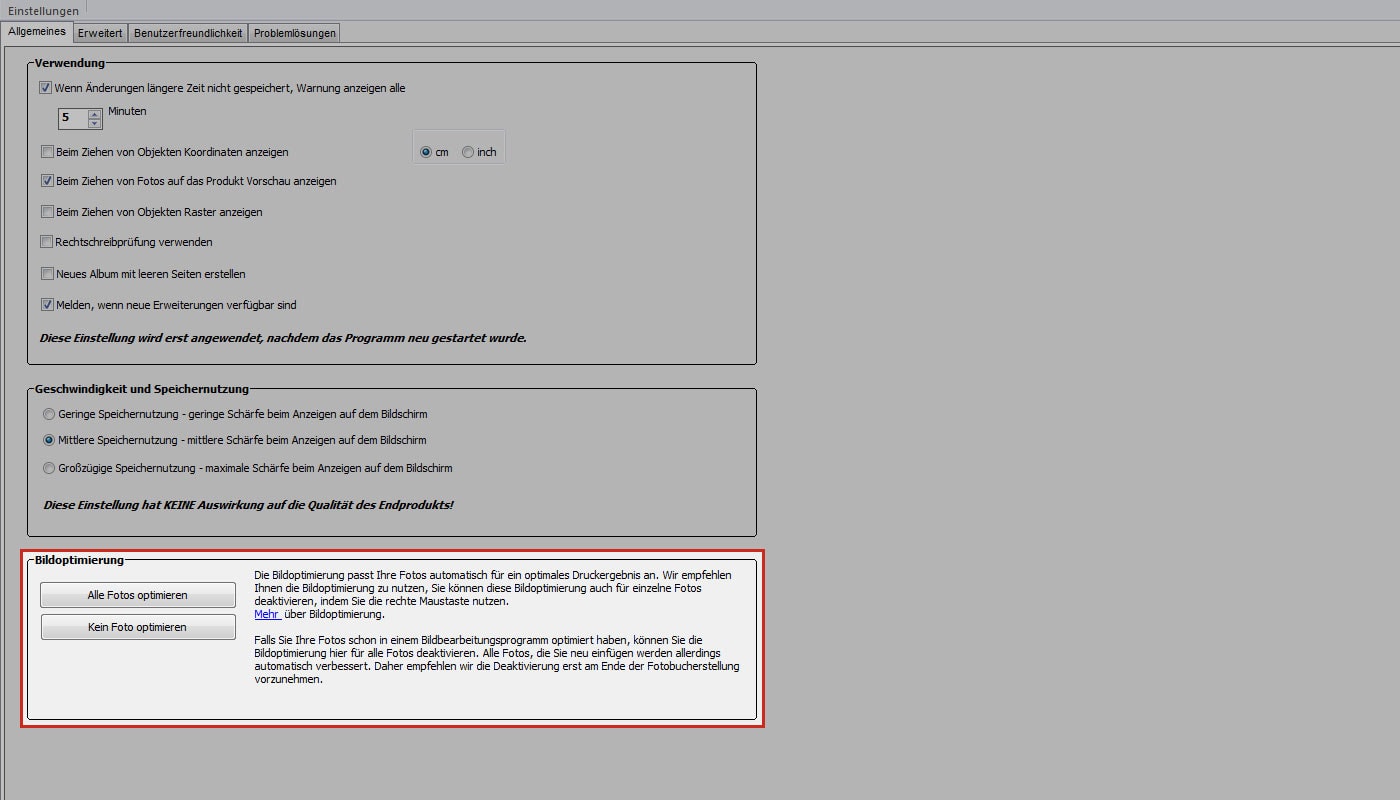Select Geringe Speichernutzung option

click(x=49, y=414)
